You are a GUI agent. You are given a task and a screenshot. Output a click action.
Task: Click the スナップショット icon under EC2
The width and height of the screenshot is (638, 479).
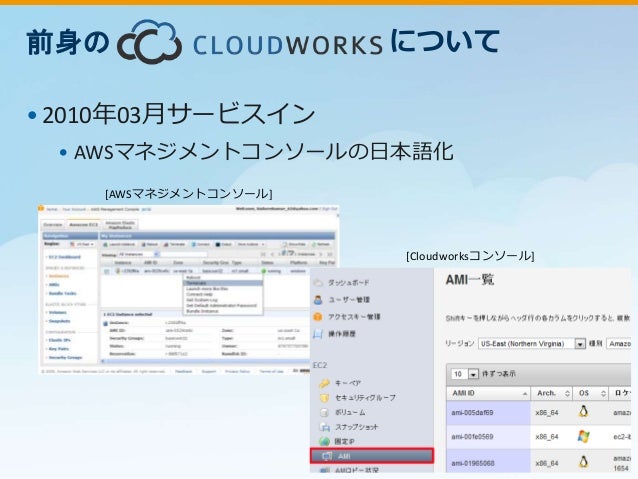pos(324,427)
